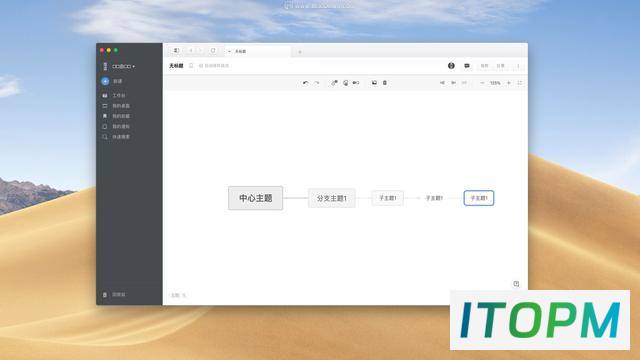The image size is (640, 360).
Task: Toggle the bookmark icon next to document title
Action: point(191,65)
